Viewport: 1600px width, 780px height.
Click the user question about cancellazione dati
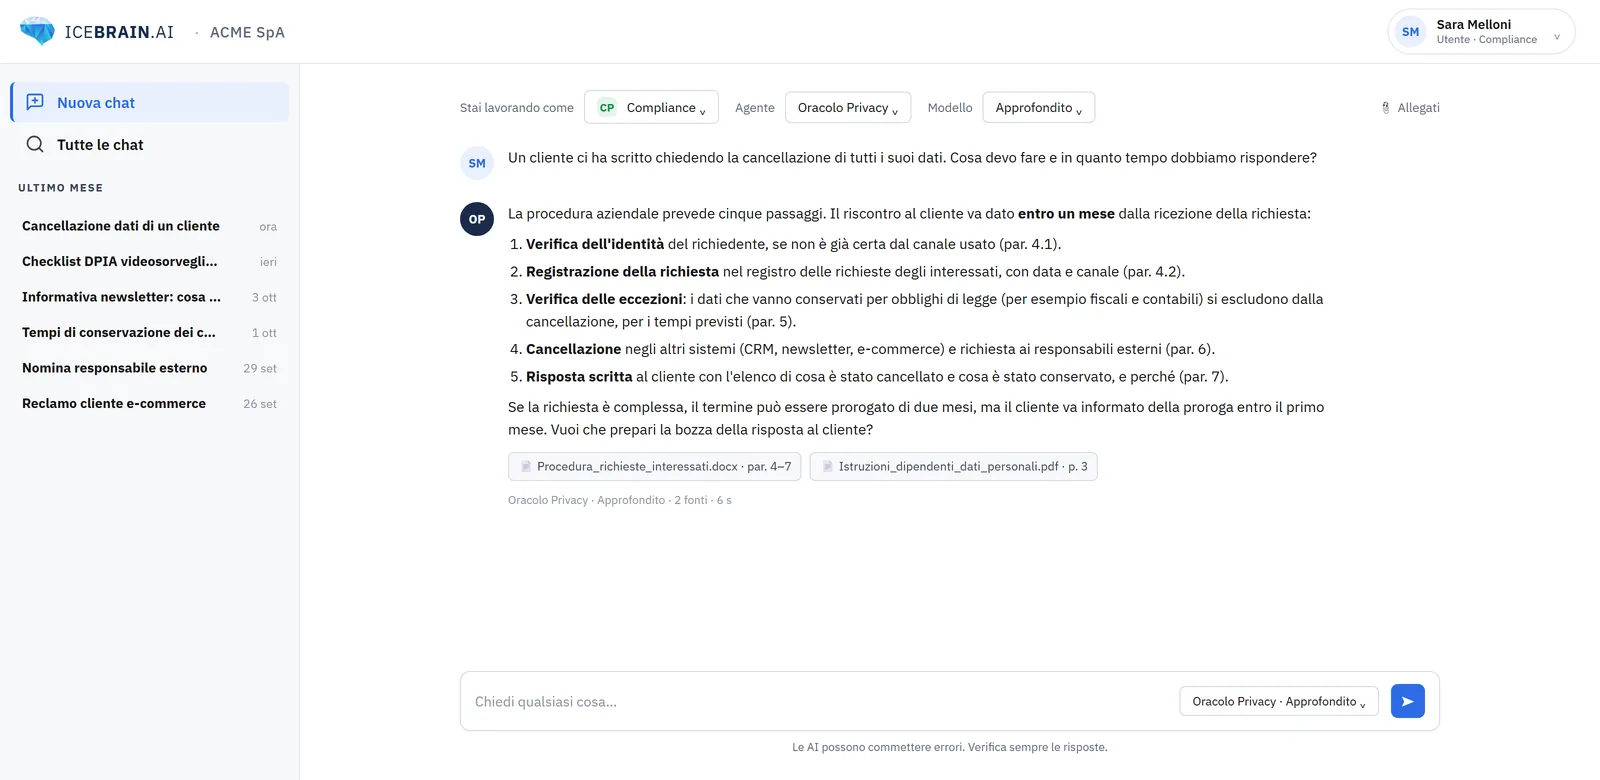point(912,158)
